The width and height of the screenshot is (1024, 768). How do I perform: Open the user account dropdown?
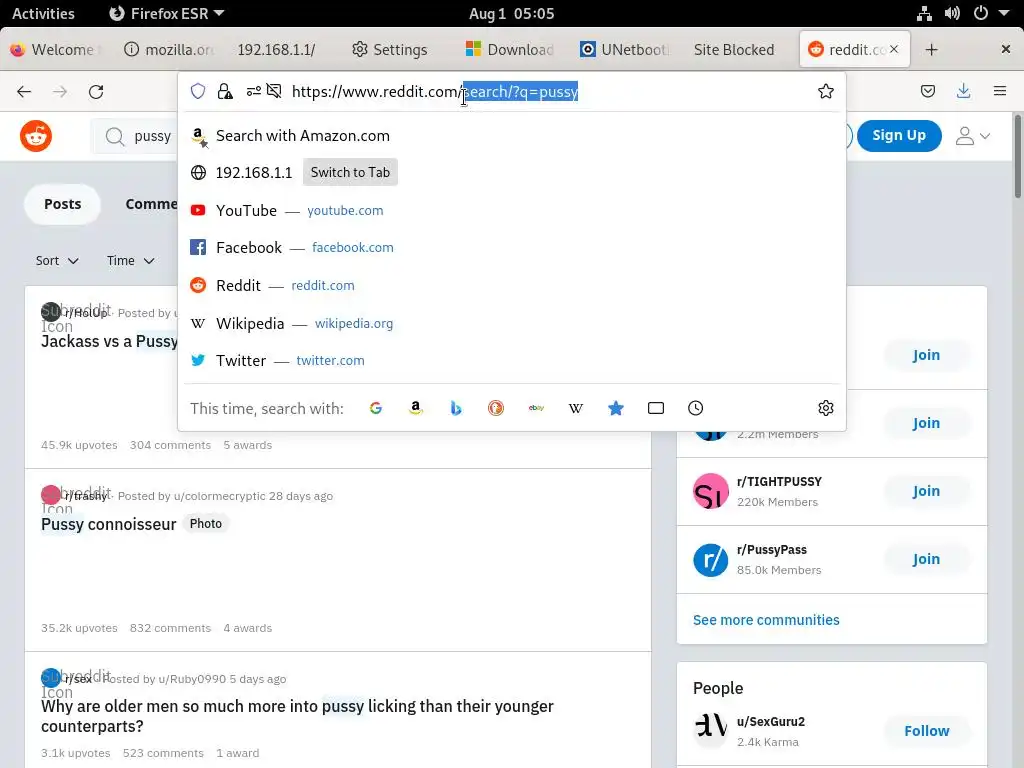pos(972,136)
